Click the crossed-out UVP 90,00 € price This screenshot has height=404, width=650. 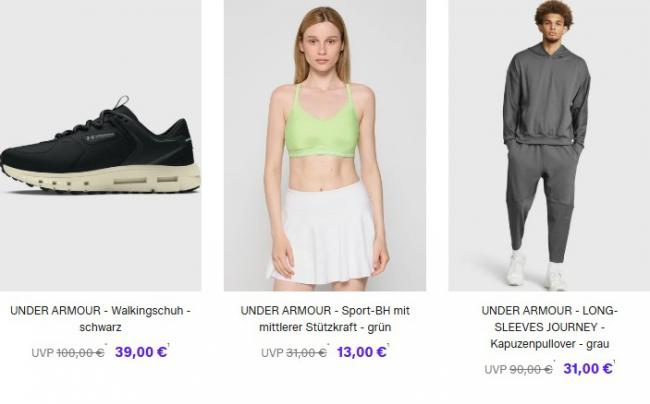(518, 369)
